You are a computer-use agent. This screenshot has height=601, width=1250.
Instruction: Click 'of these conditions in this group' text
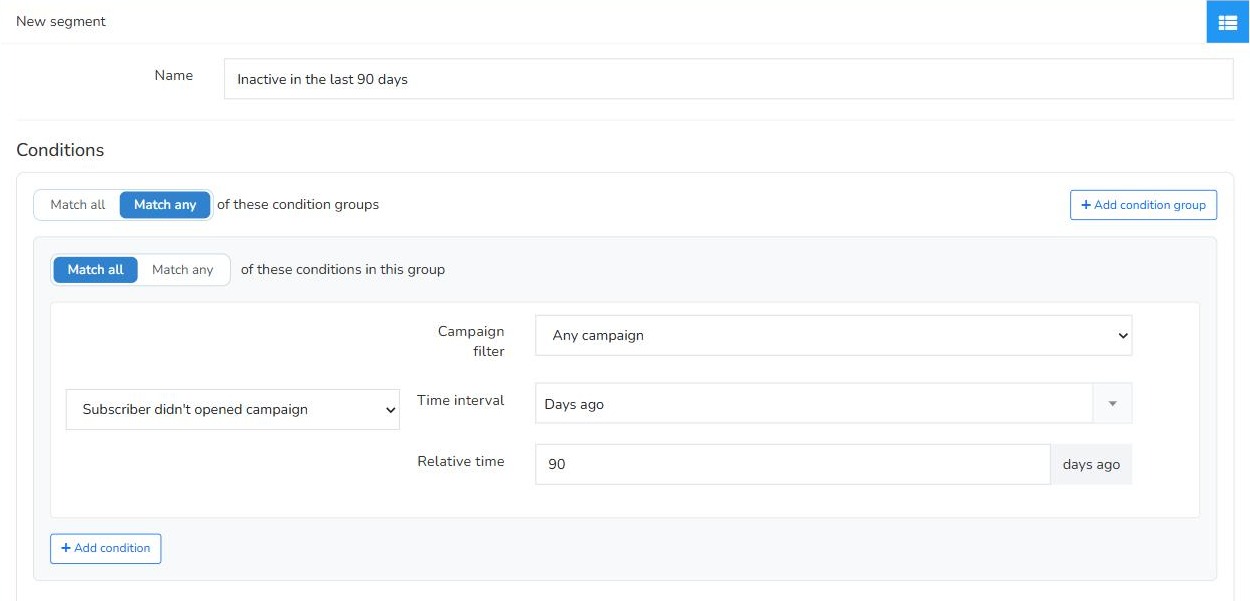[x=343, y=269]
